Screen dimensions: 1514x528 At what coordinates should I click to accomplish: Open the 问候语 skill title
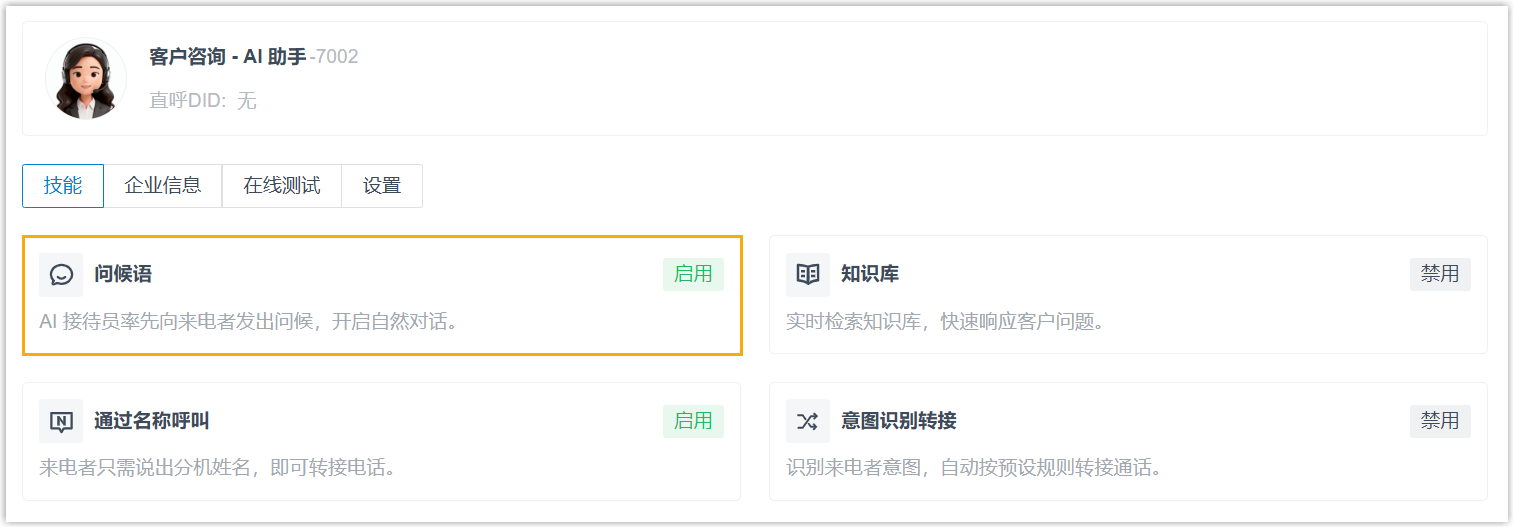tap(123, 275)
